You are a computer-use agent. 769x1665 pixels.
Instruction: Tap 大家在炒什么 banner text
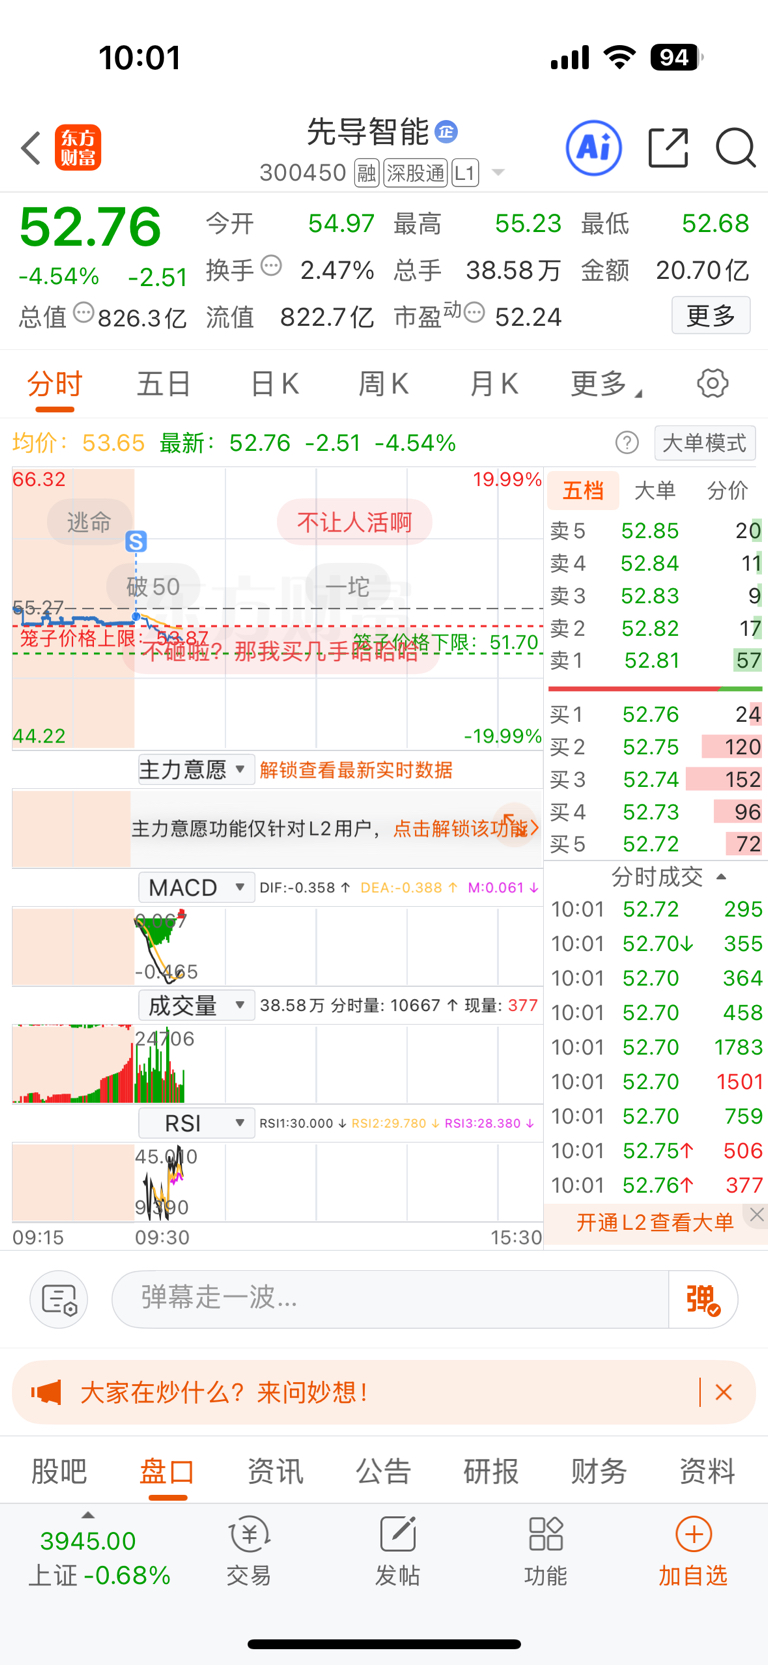[224, 1392]
